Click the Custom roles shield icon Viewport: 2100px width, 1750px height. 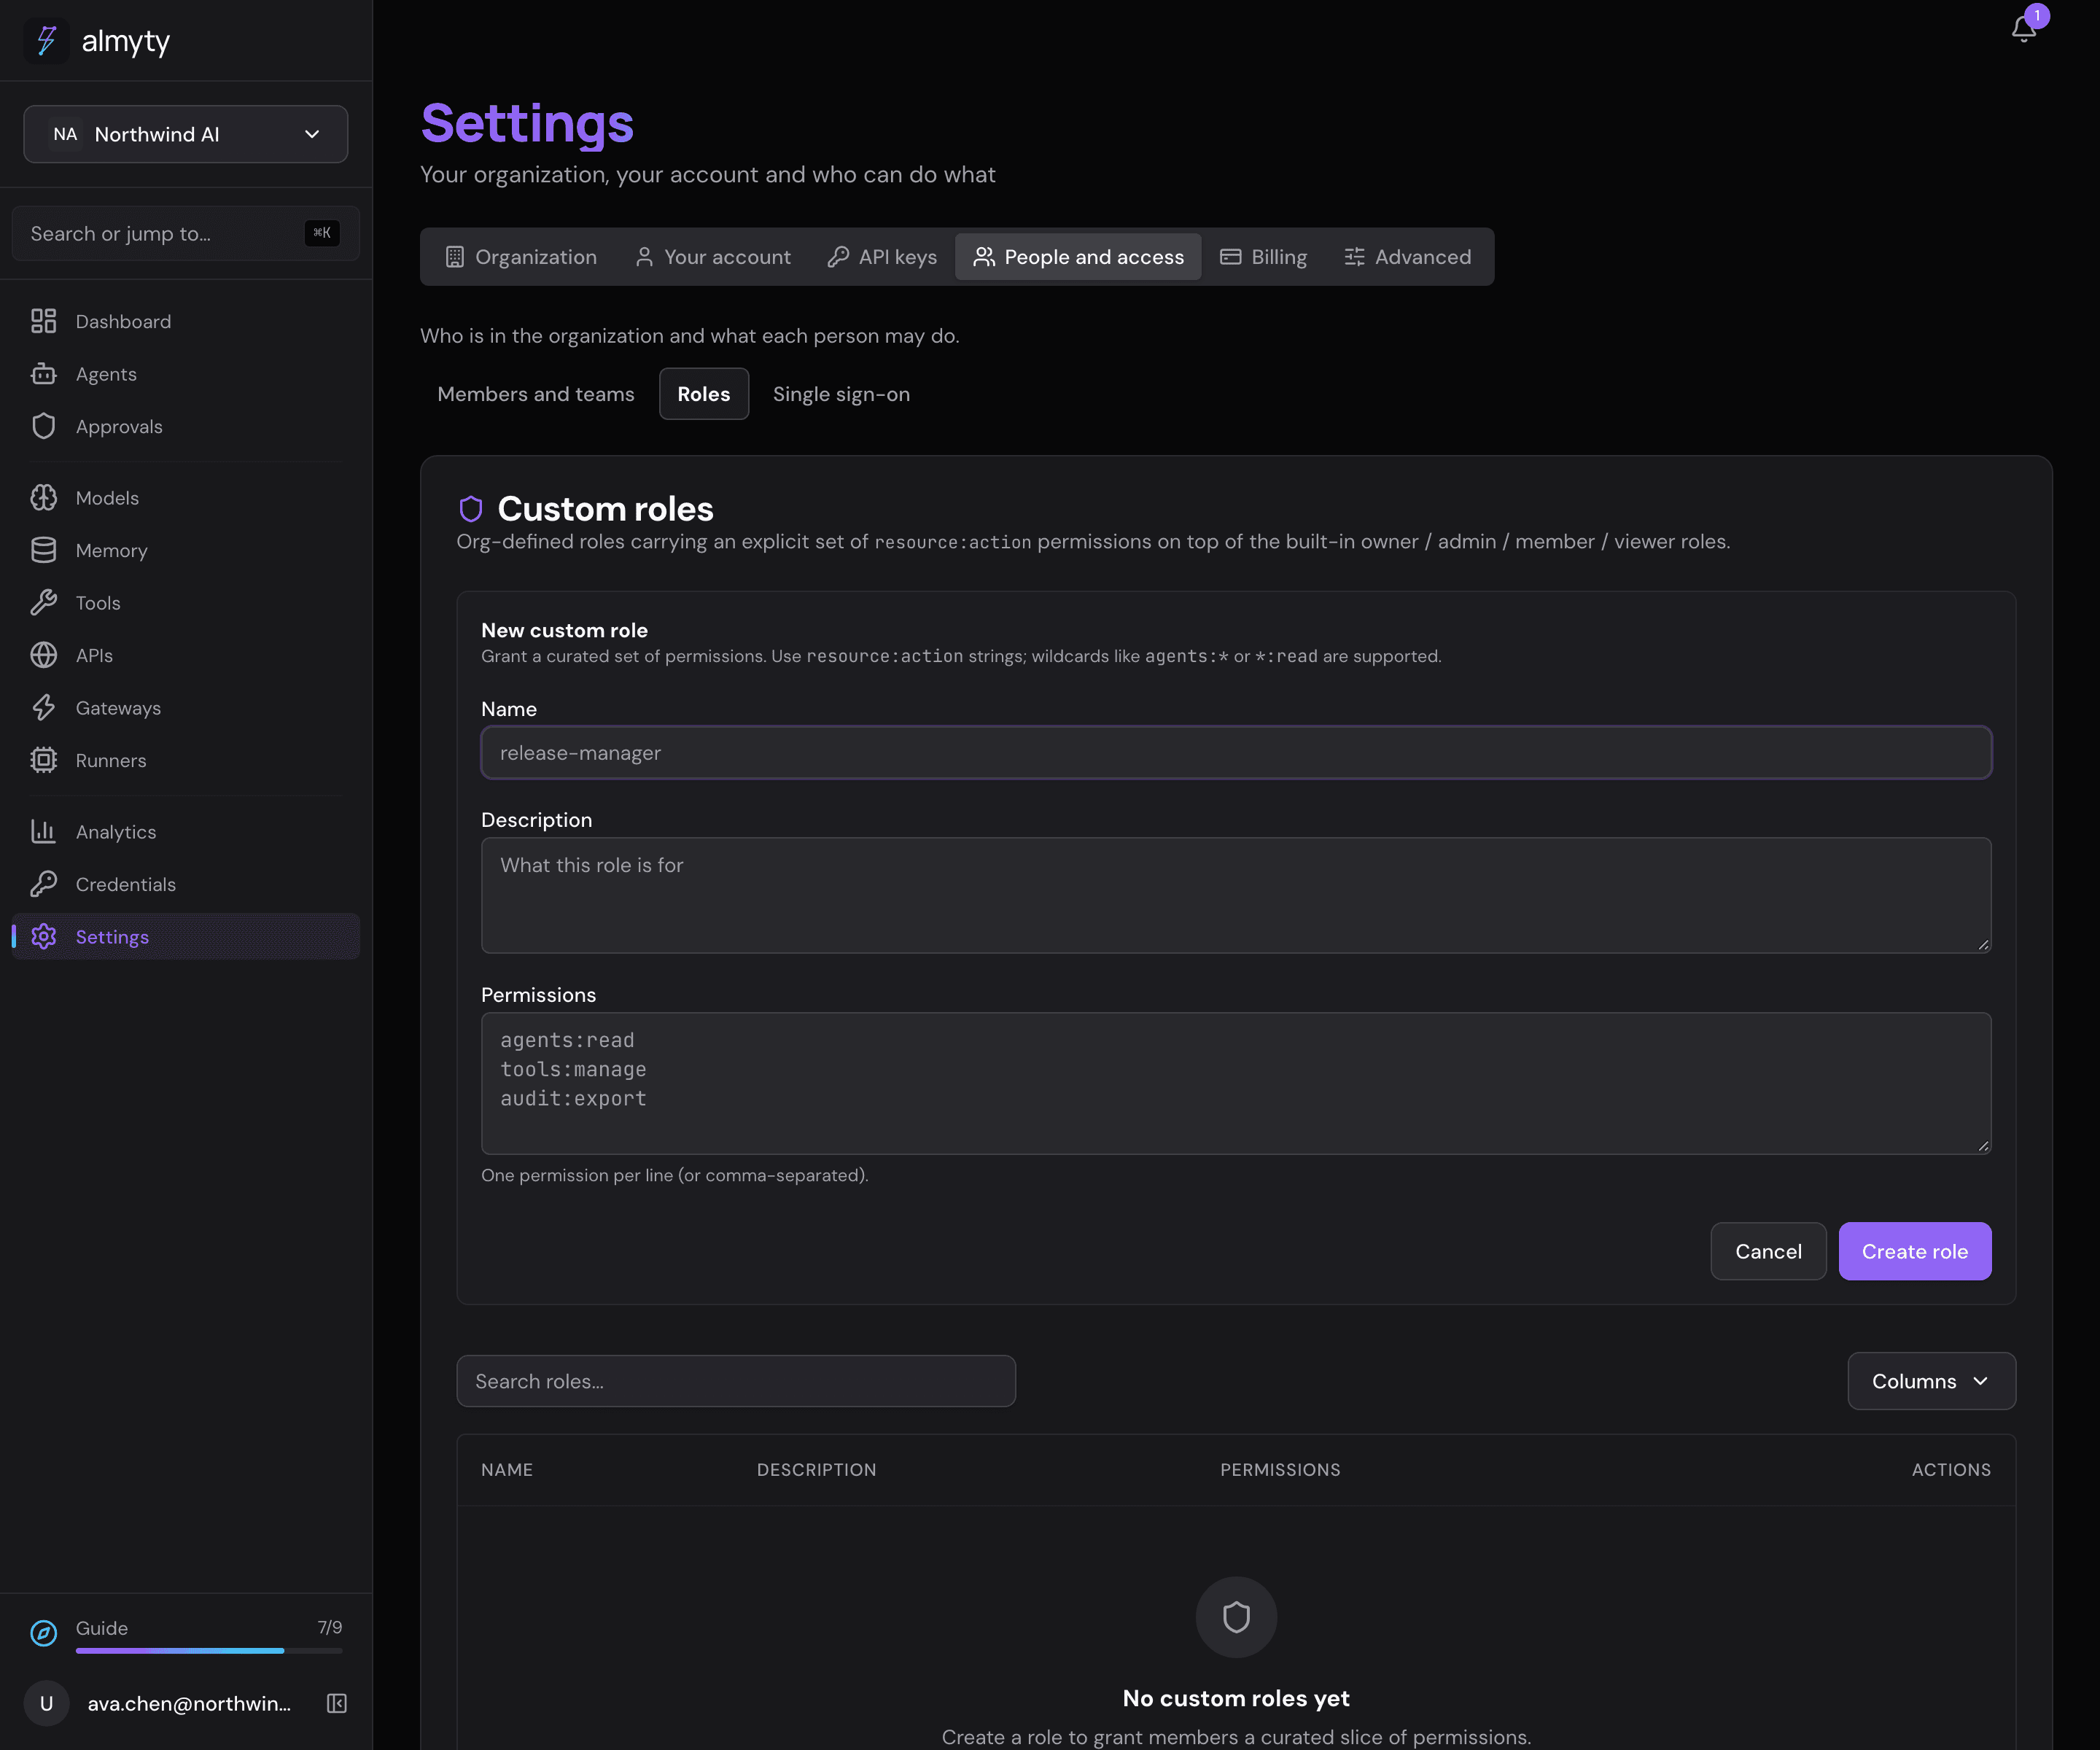click(x=471, y=509)
